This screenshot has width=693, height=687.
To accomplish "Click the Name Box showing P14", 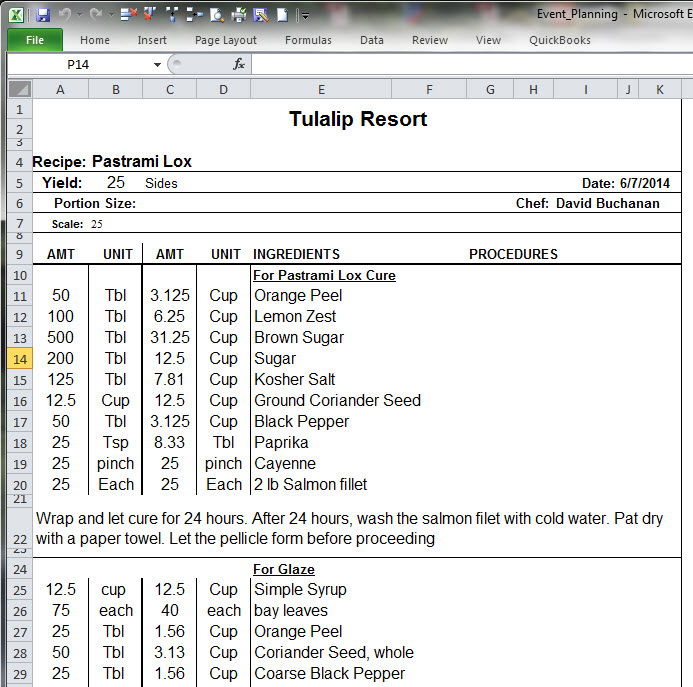I will click(x=78, y=65).
